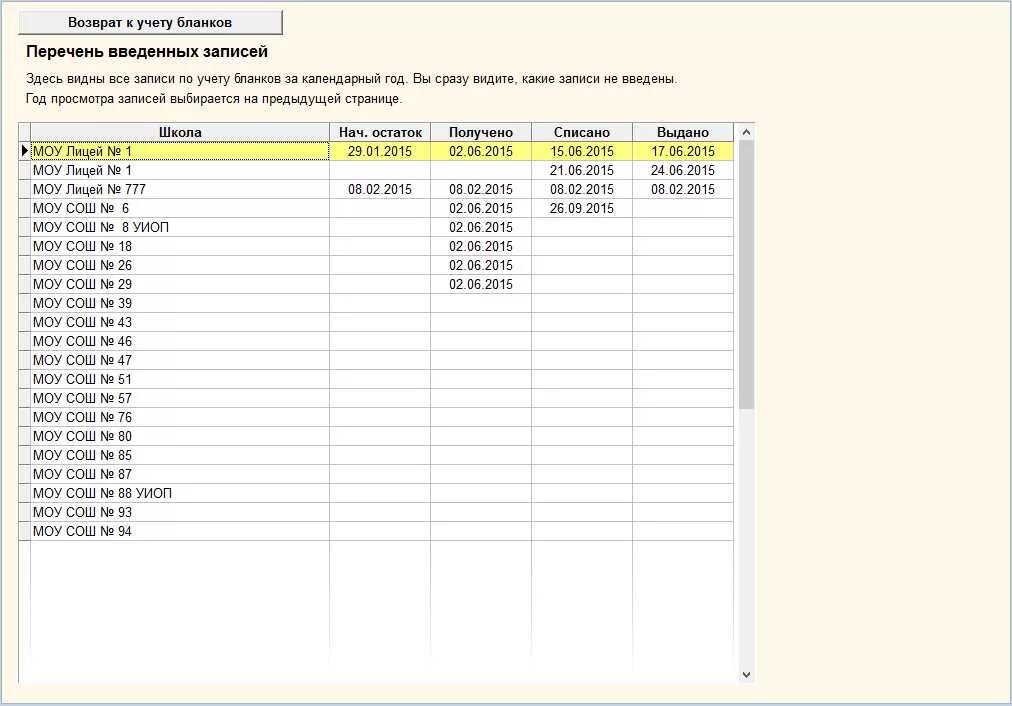
Task: Click scrollbar up arrow of the table
Action: 746,132
